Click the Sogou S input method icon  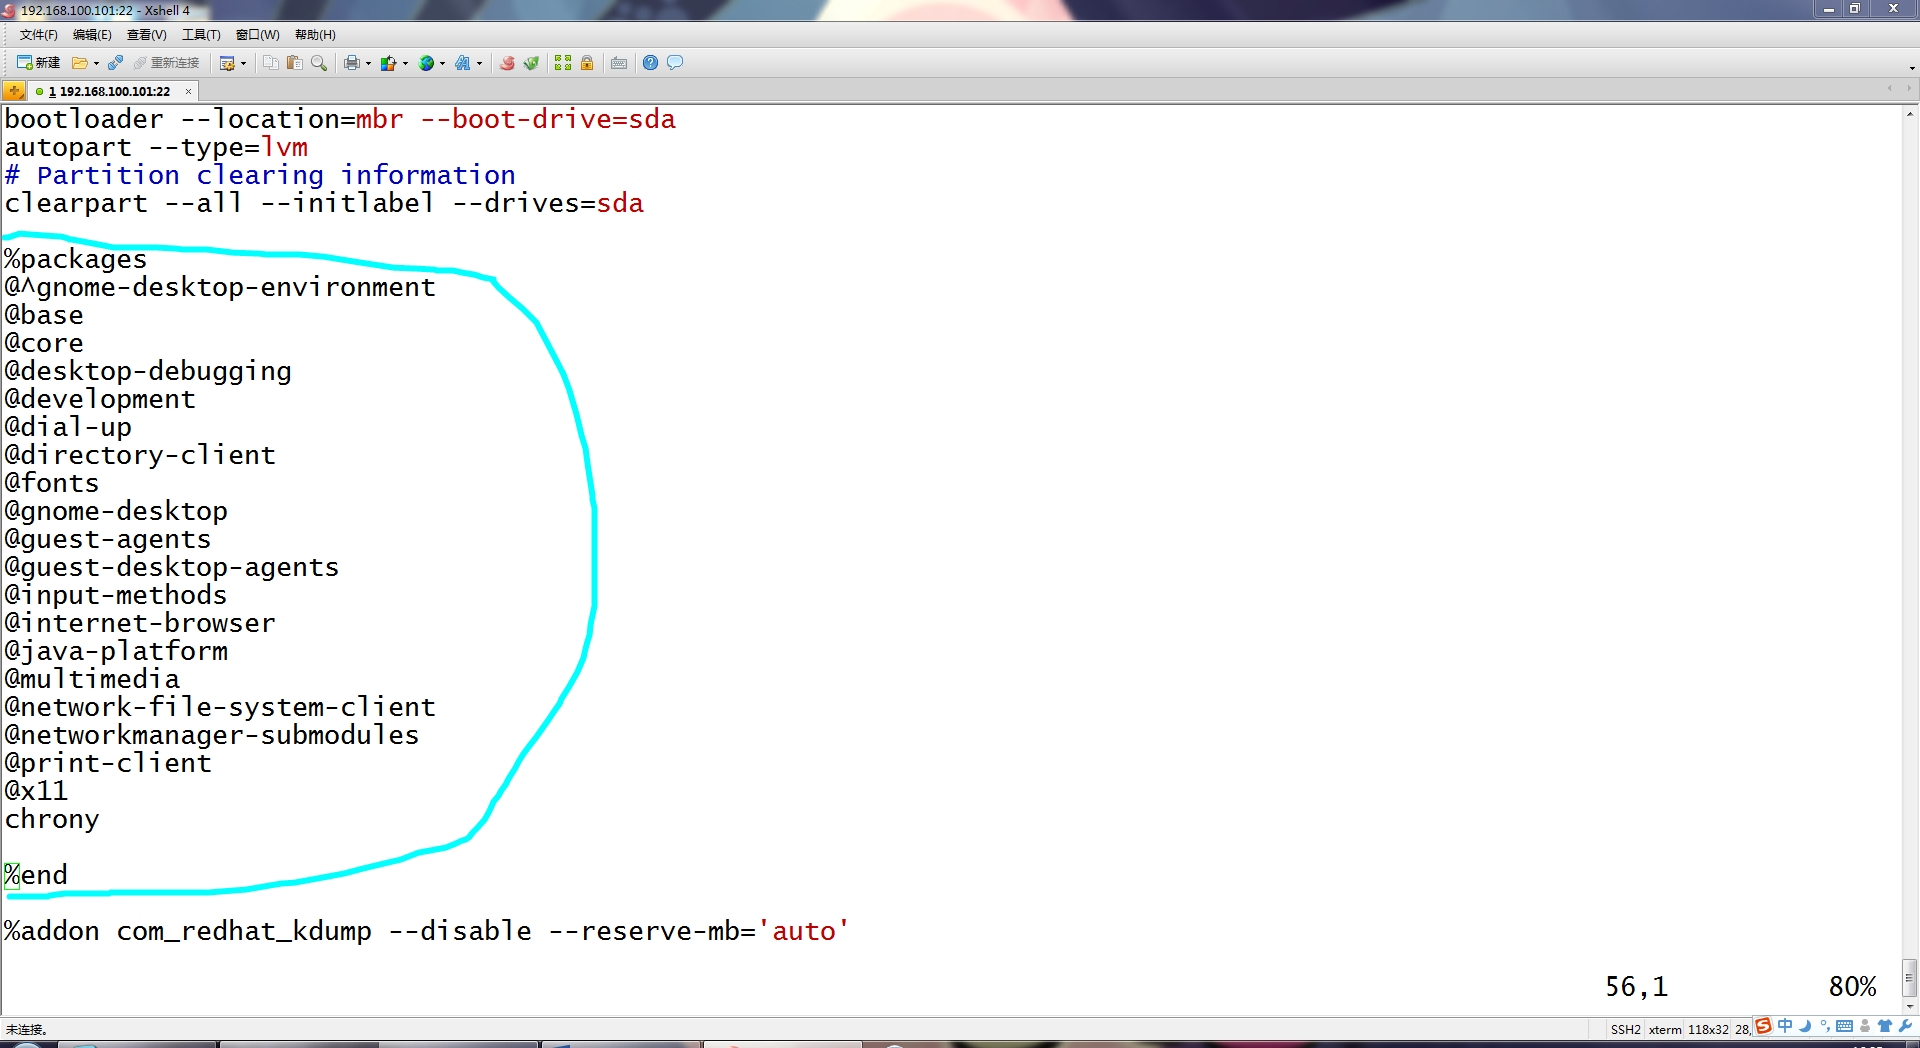click(1764, 1026)
